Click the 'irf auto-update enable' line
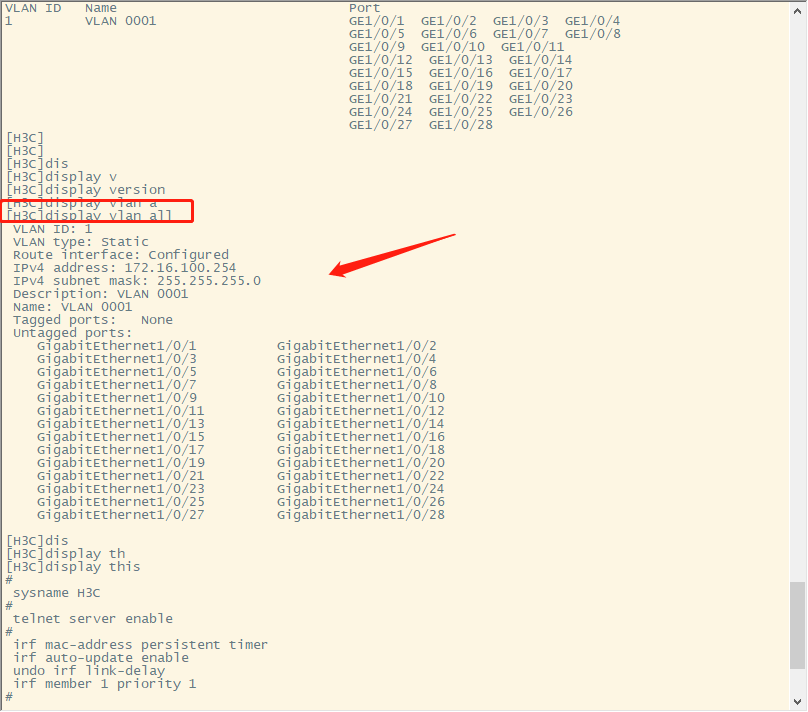The height and width of the screenshot is (712, 808). tap(101, 658)
